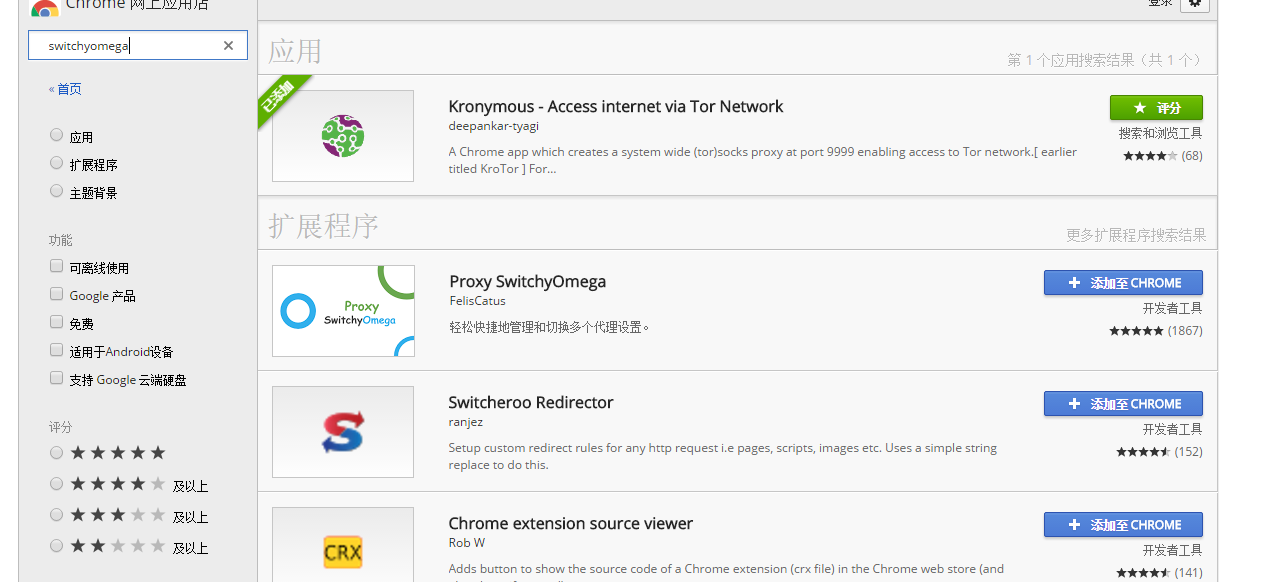The image size is (1269, 582).
Task: Select the 主题背景 radio button
Action: point(57,192)
